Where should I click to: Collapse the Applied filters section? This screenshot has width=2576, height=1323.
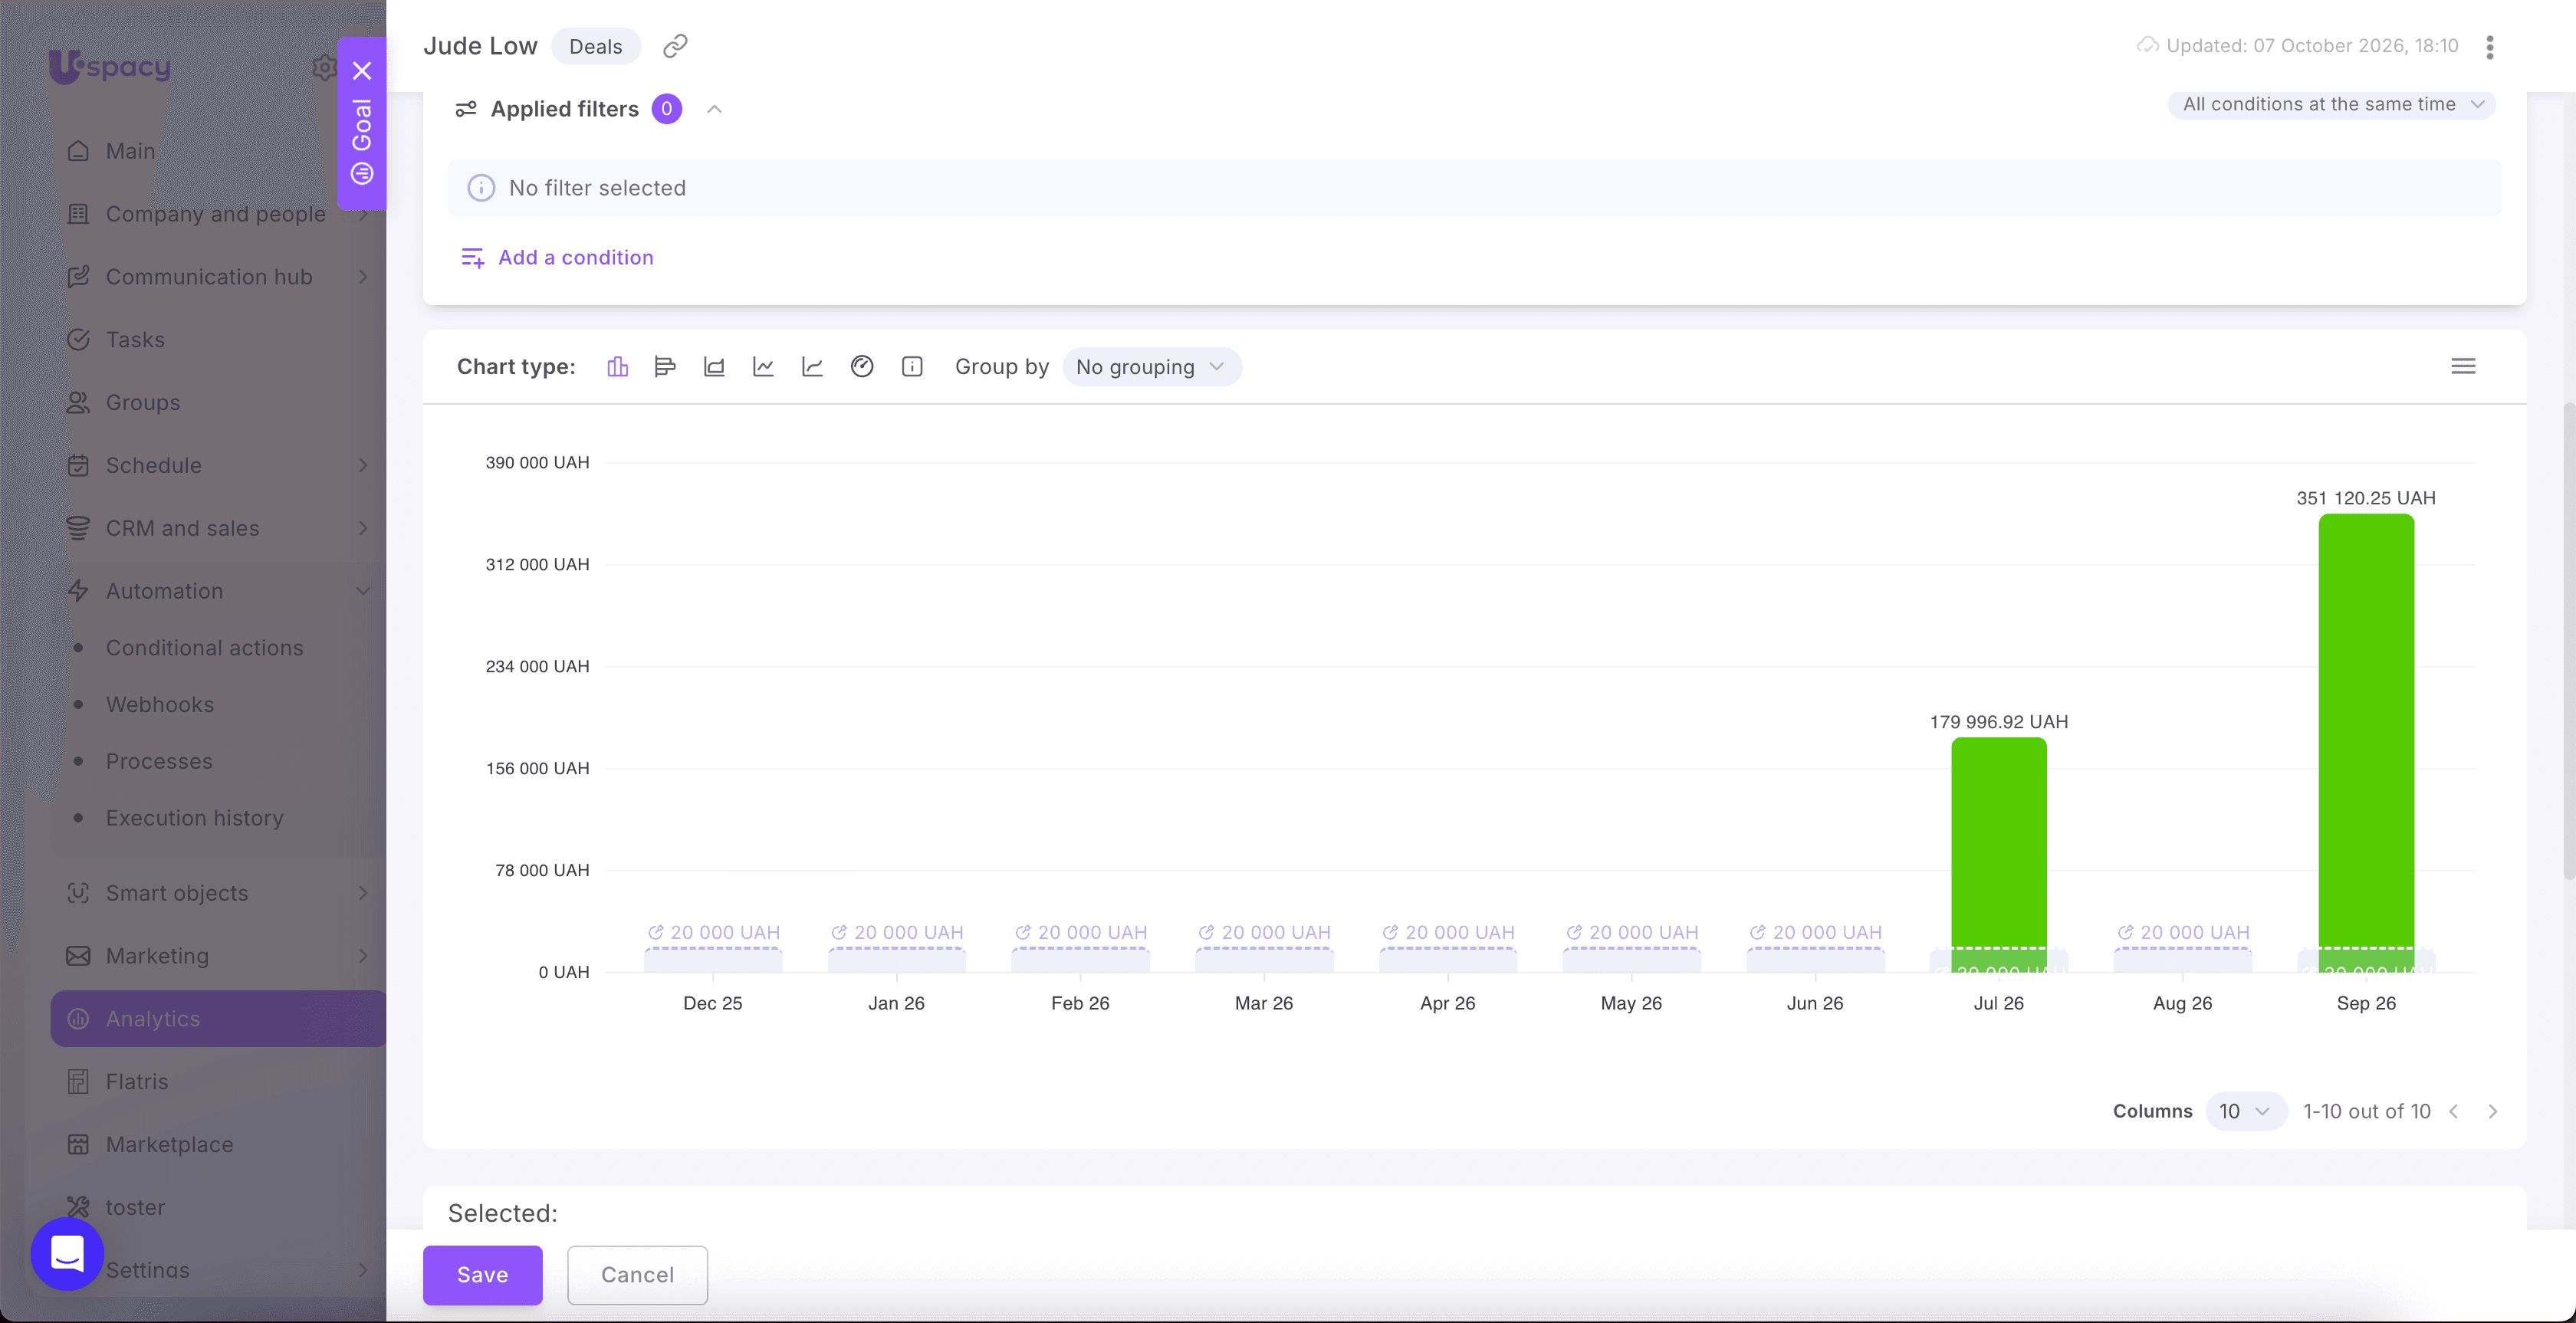pyautogui.click(x=714, y=109)
